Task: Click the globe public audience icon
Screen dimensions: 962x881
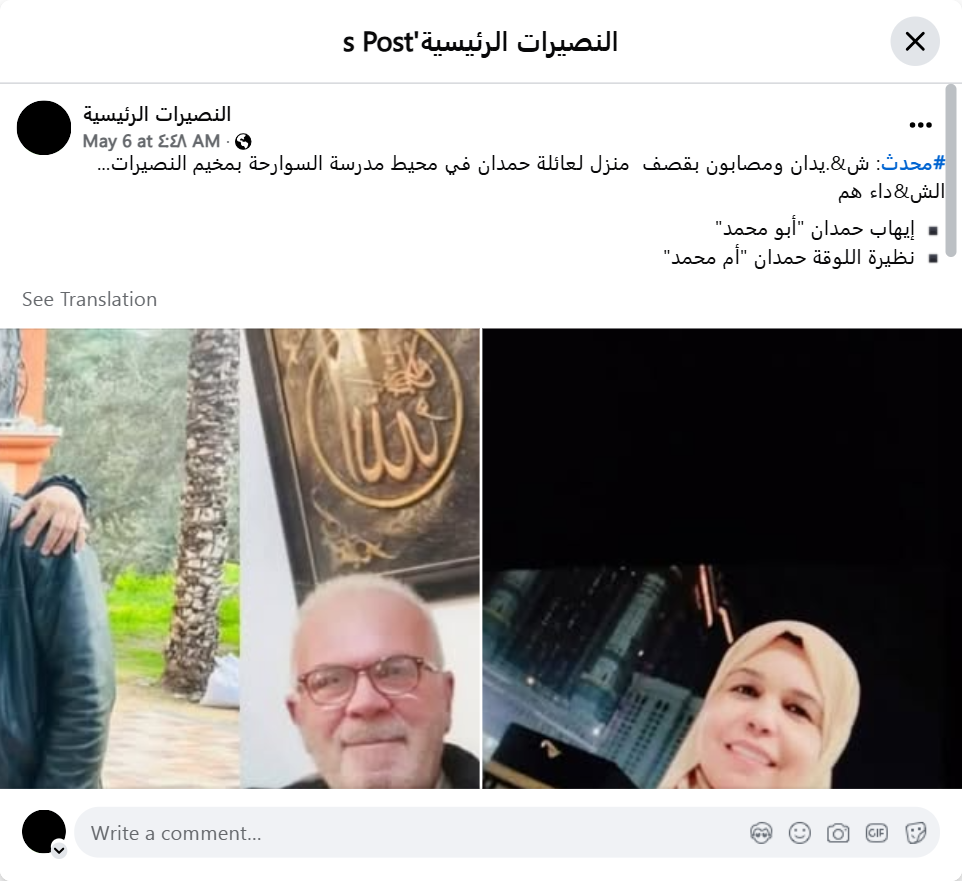Action: click(x=243, y=142)
